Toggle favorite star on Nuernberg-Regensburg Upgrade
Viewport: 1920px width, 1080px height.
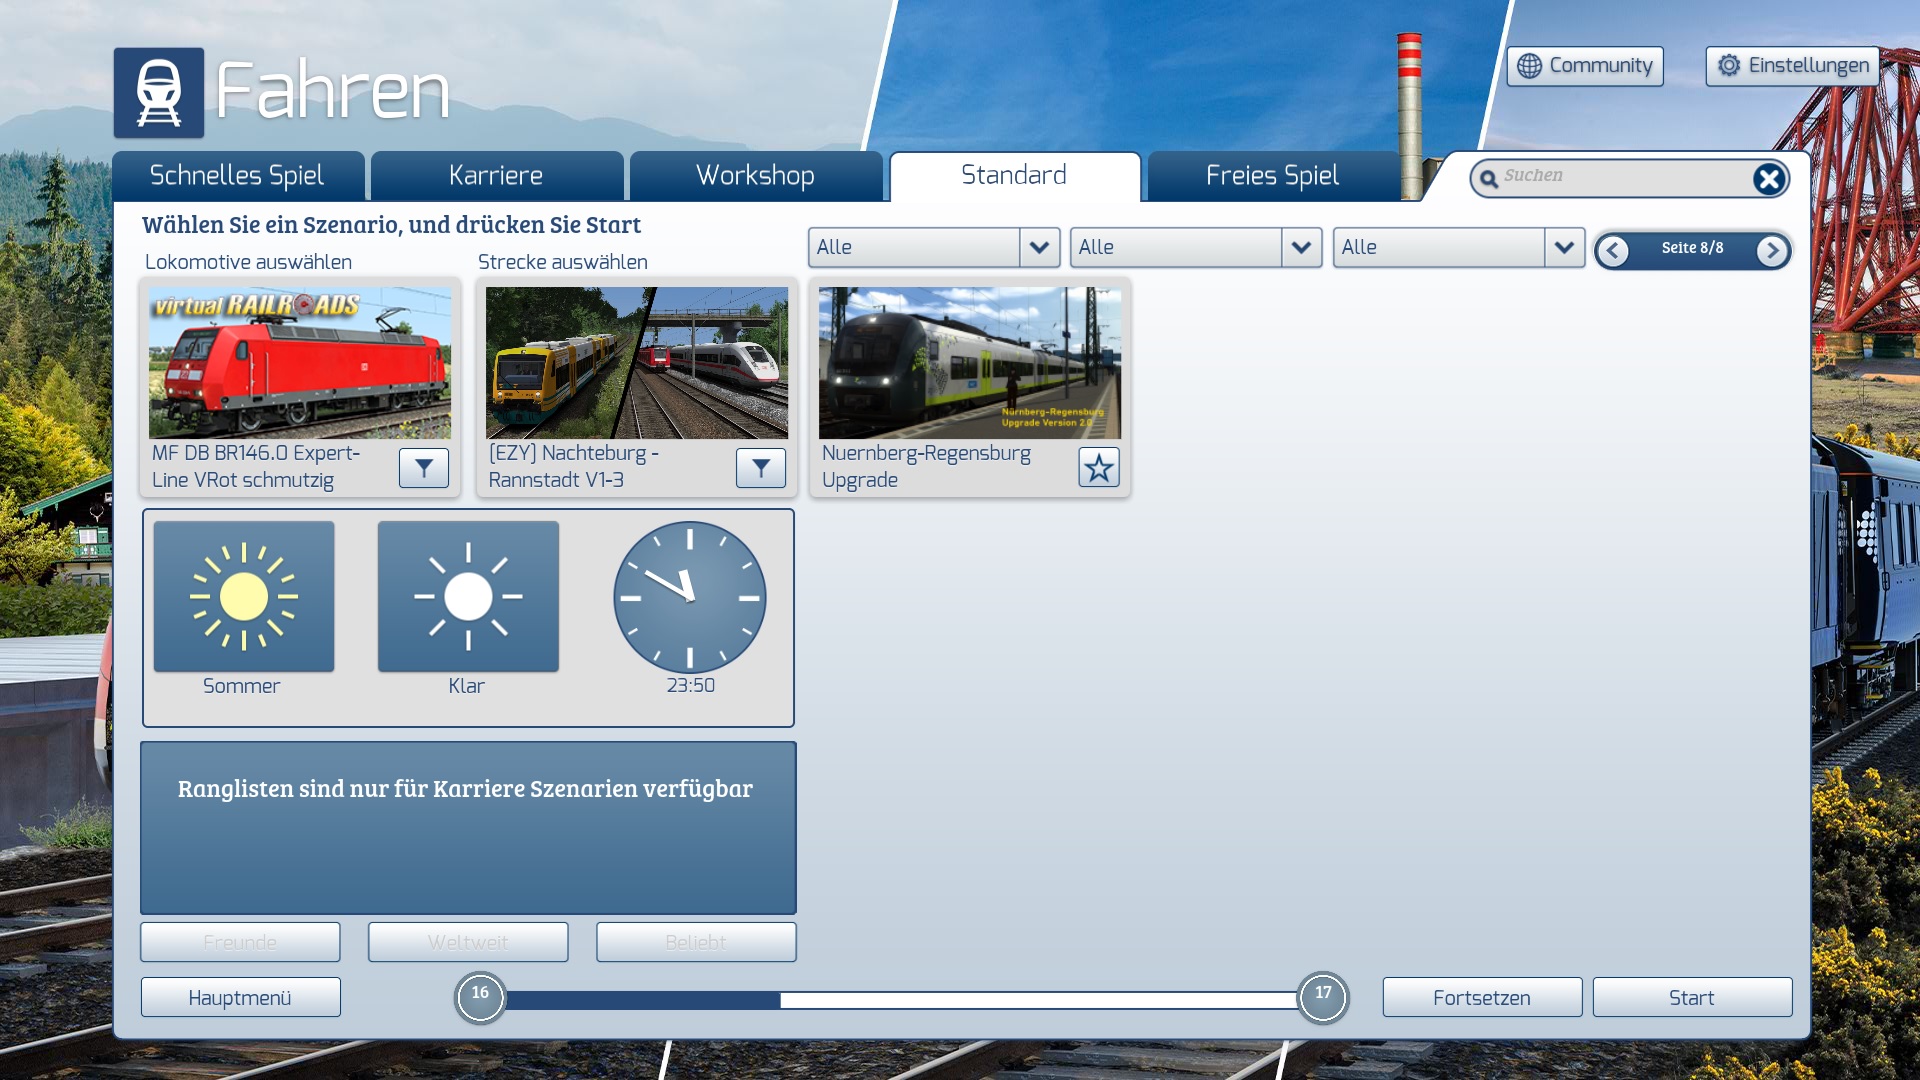[1098, 468]
